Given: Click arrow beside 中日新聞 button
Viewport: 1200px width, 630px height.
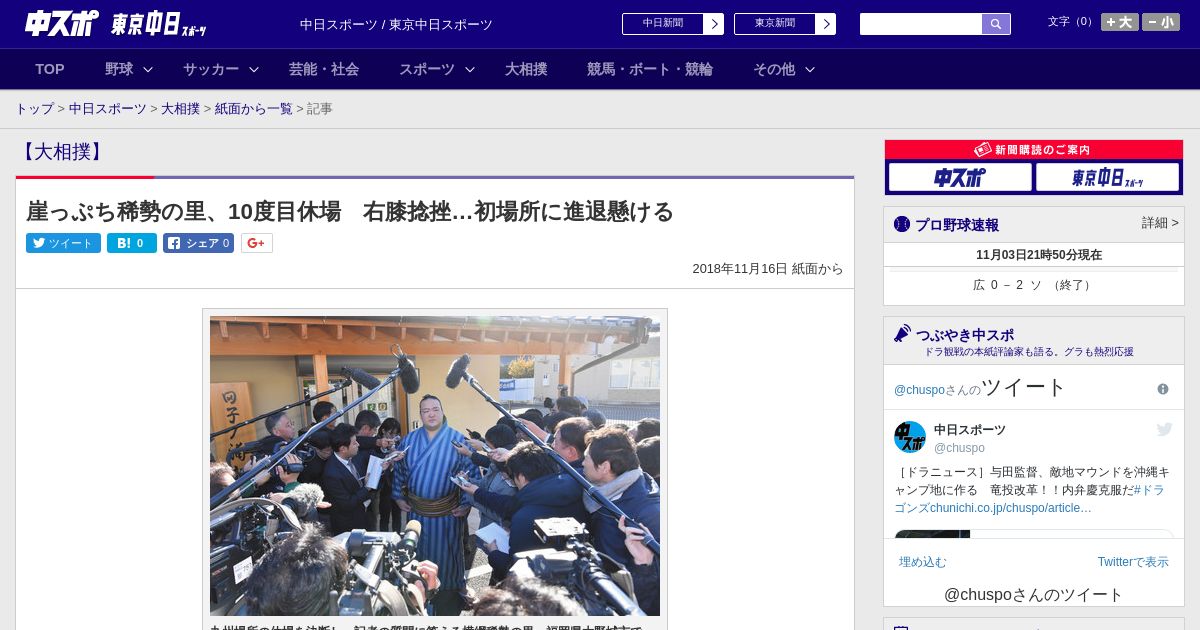Looking at the screenshot, I should [x=714, y=24].
